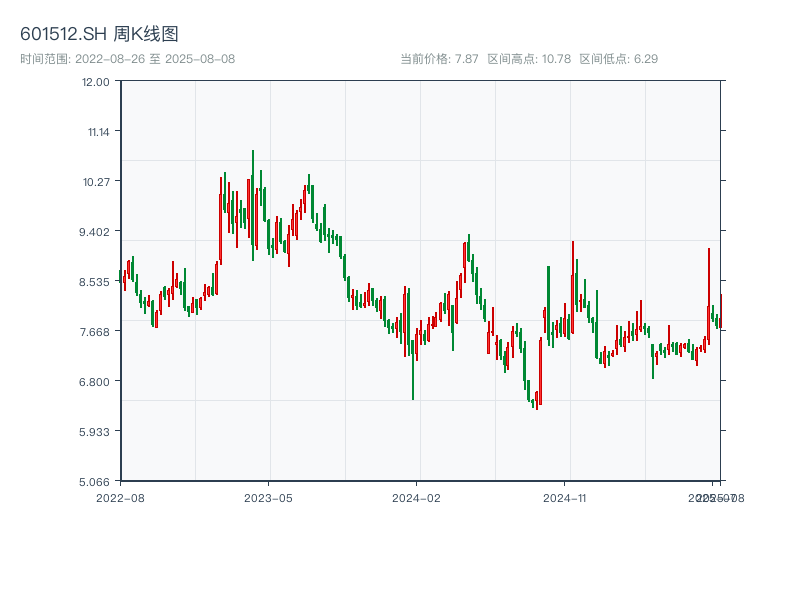Select the 2024-02 x-axis date marker
Screen dimensions: 800x600
click(x=417, y=497)
